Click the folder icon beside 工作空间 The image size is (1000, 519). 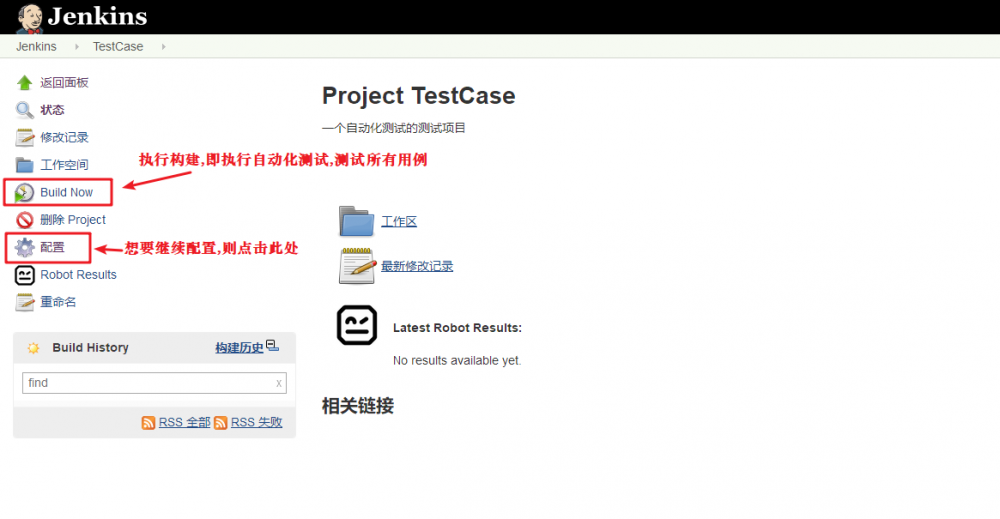pos(24,165)
